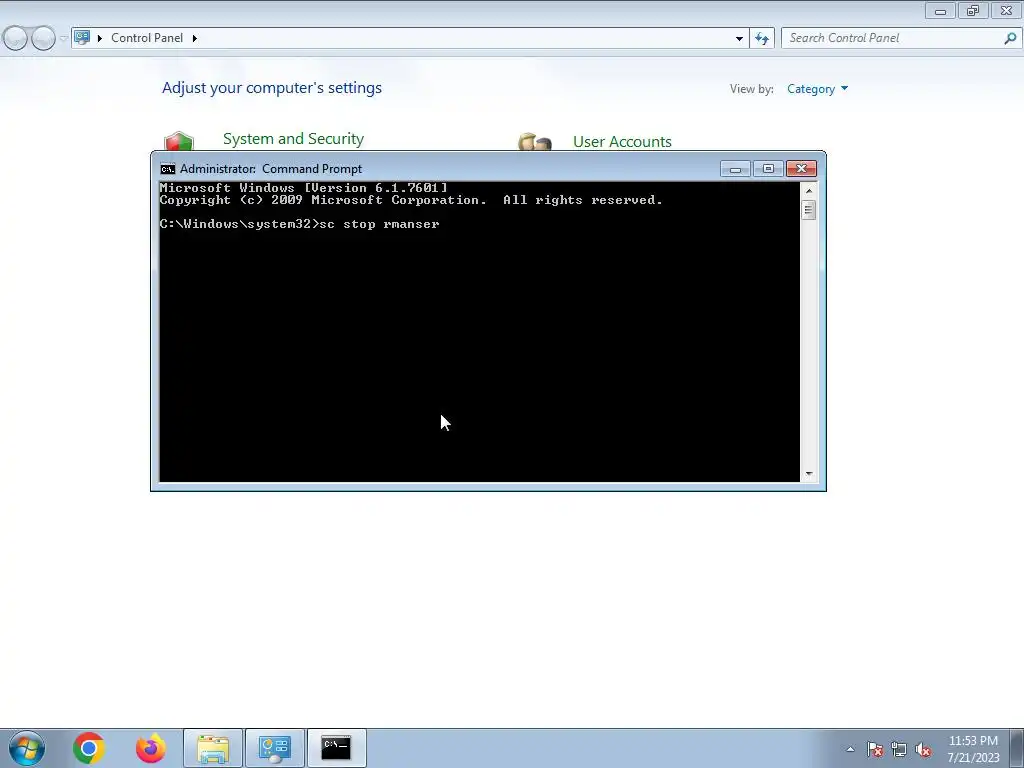Minimize the Command Prompt window

(x=735, y=169)
